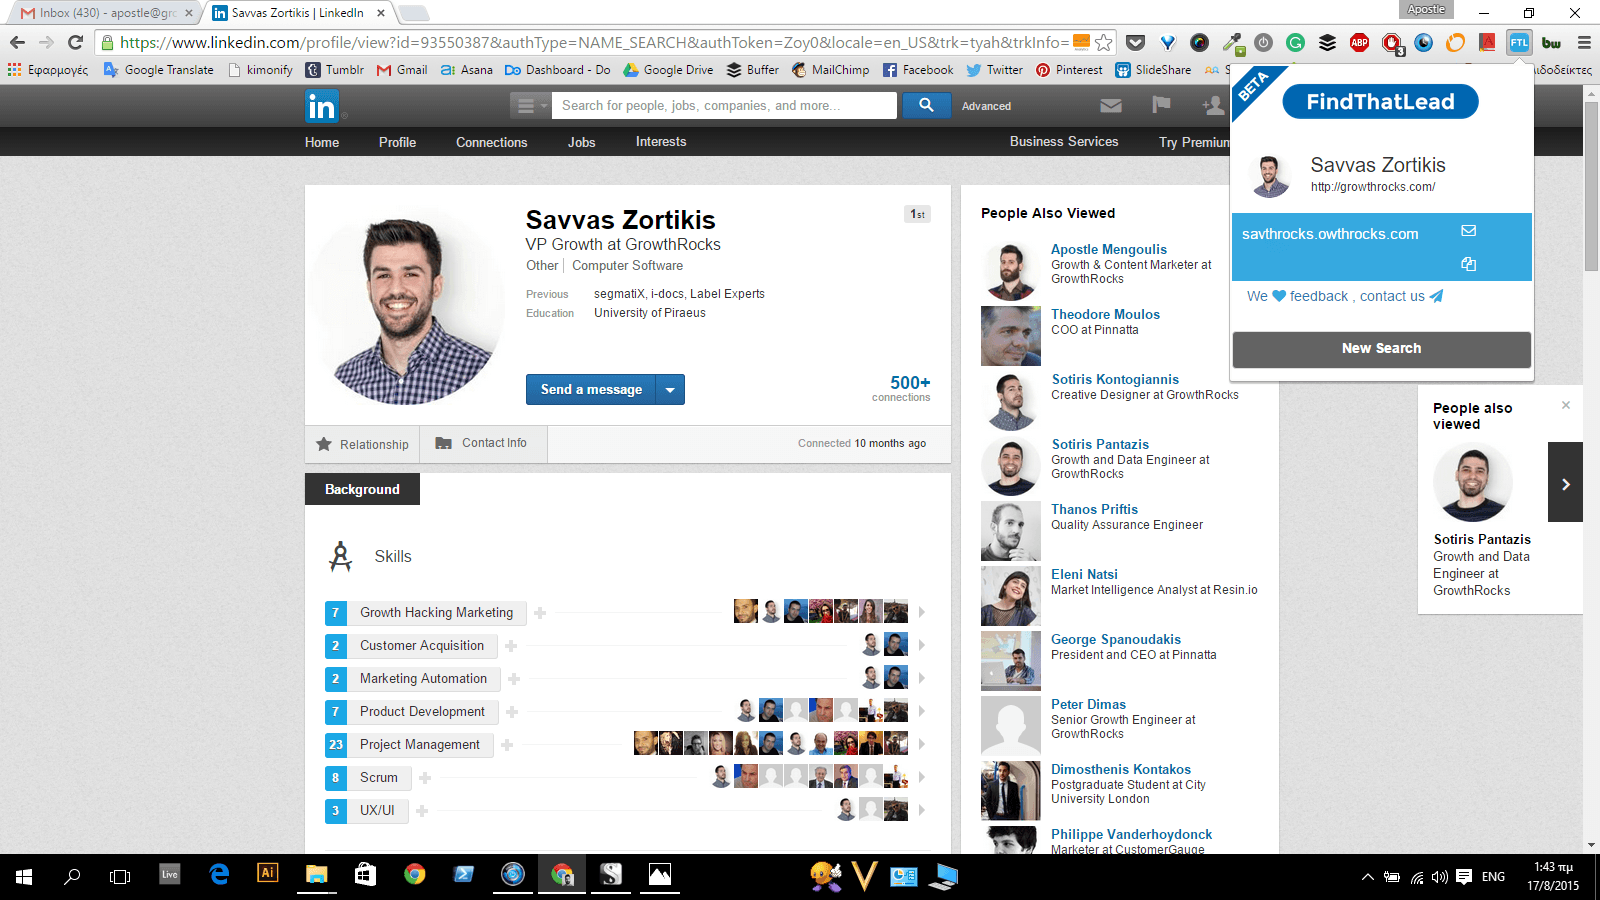Copy the found email with the copy icon

tap(1469, 264)
